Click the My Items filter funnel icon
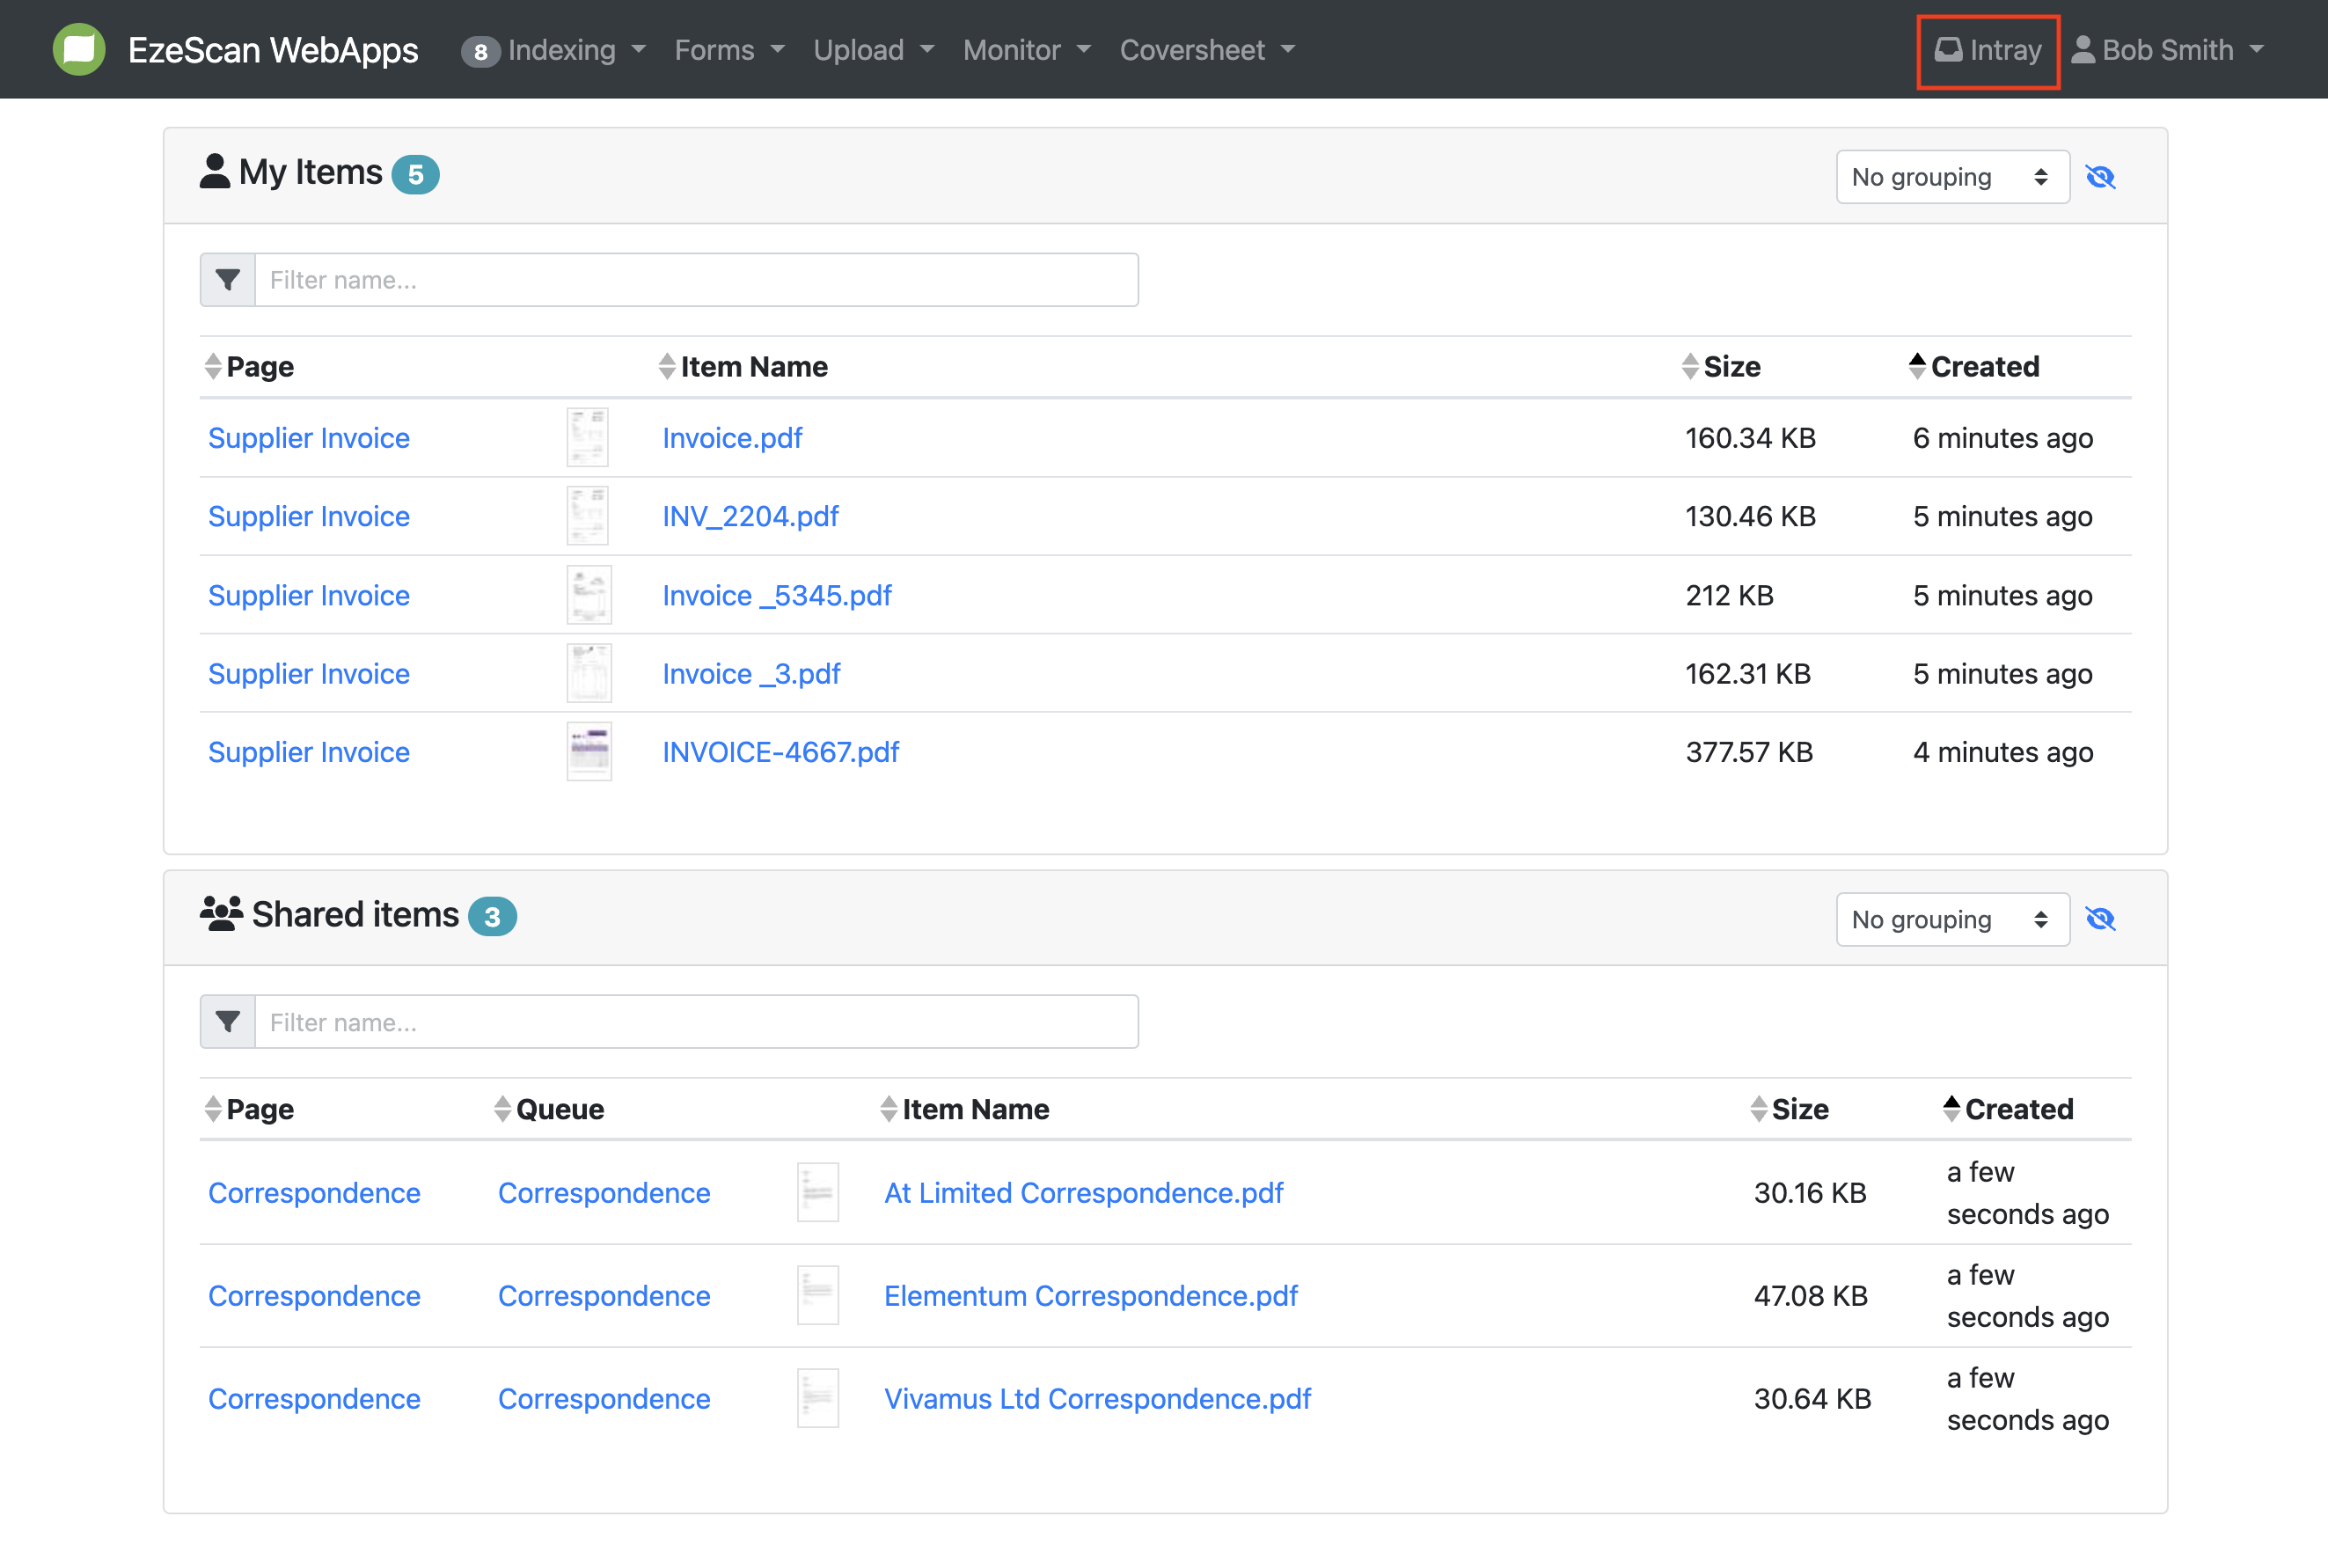The height and width of the screenshot is (1568, 2328). (228, 280)
